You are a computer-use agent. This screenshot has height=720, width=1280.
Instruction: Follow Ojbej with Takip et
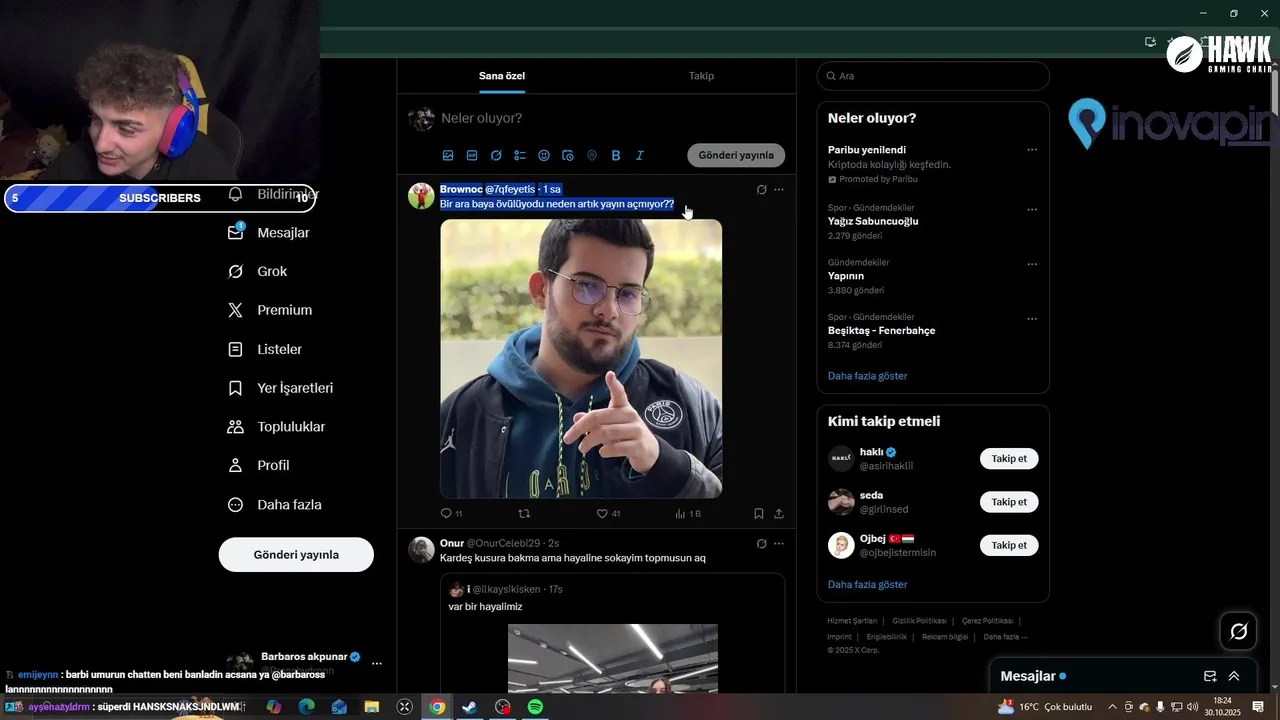point(1009,545)
